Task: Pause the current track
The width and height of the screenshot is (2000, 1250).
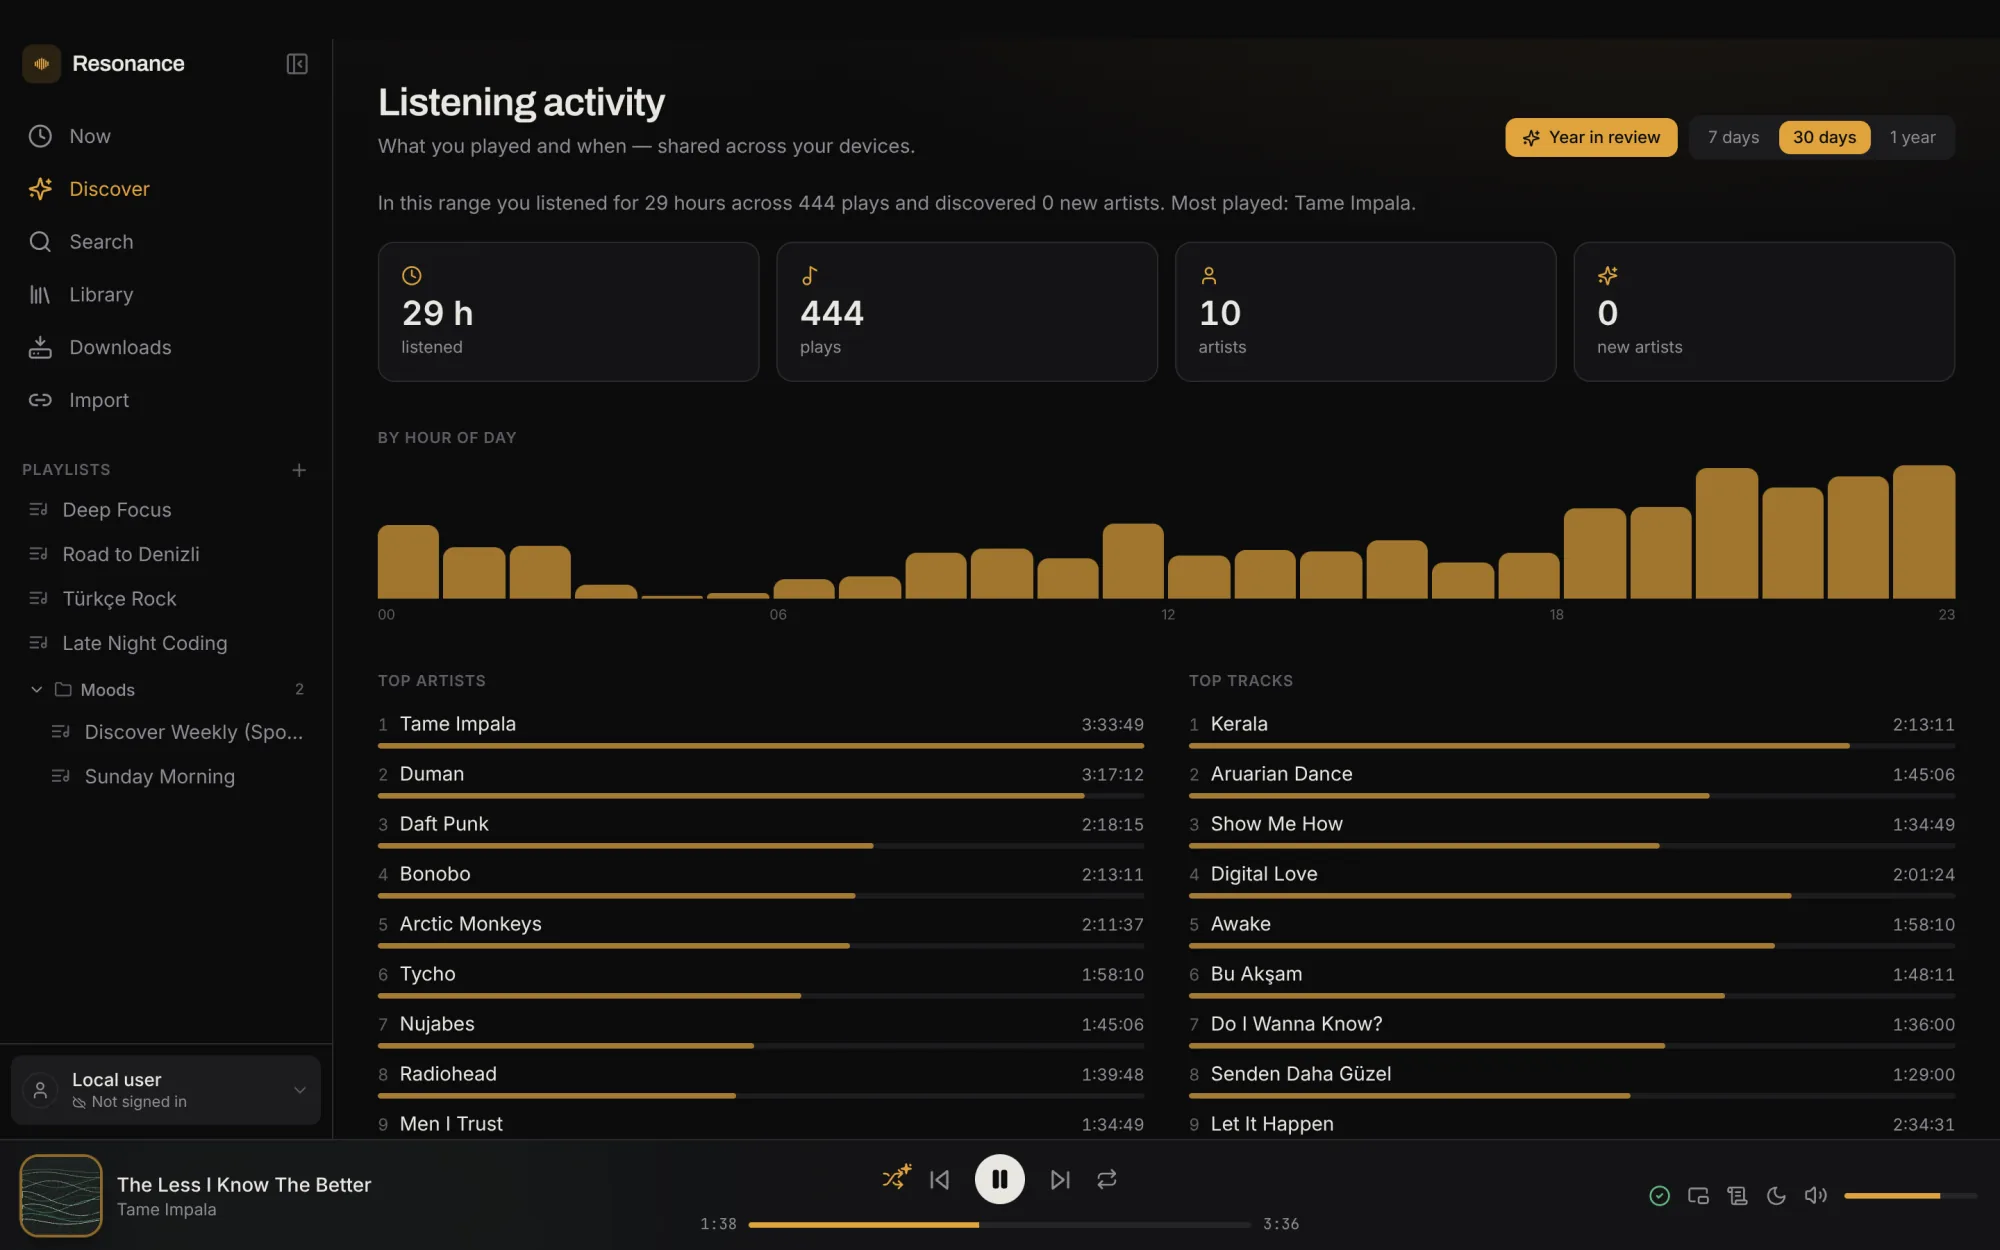Action: (x=1000, y=1180)
